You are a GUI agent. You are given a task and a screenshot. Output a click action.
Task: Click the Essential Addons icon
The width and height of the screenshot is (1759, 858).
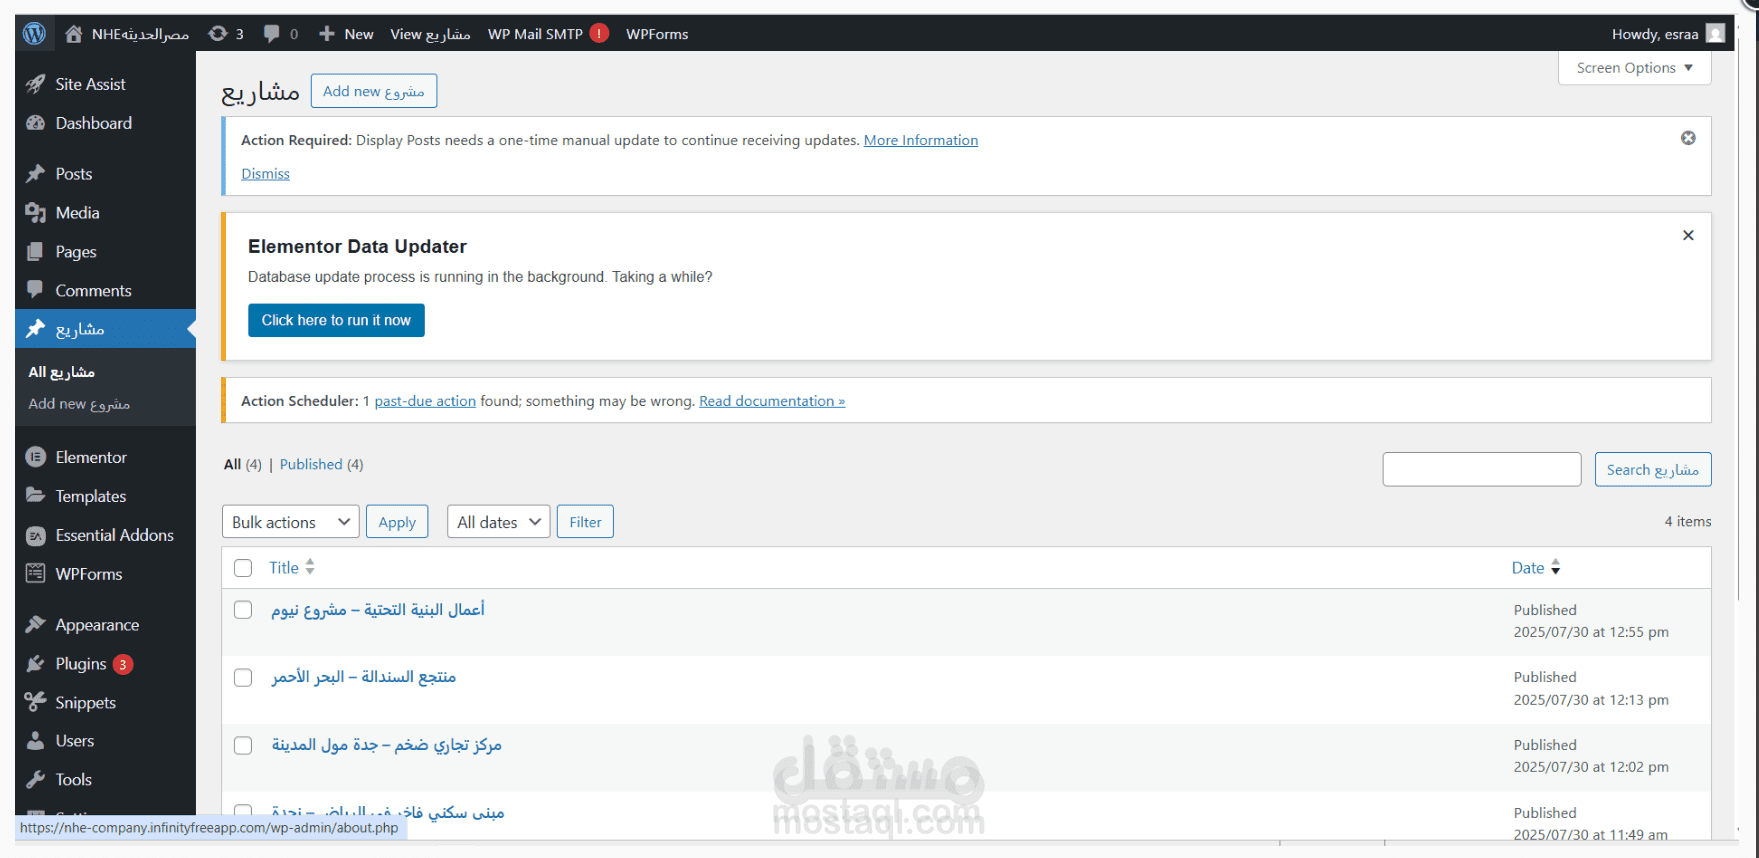pos(36,536)
